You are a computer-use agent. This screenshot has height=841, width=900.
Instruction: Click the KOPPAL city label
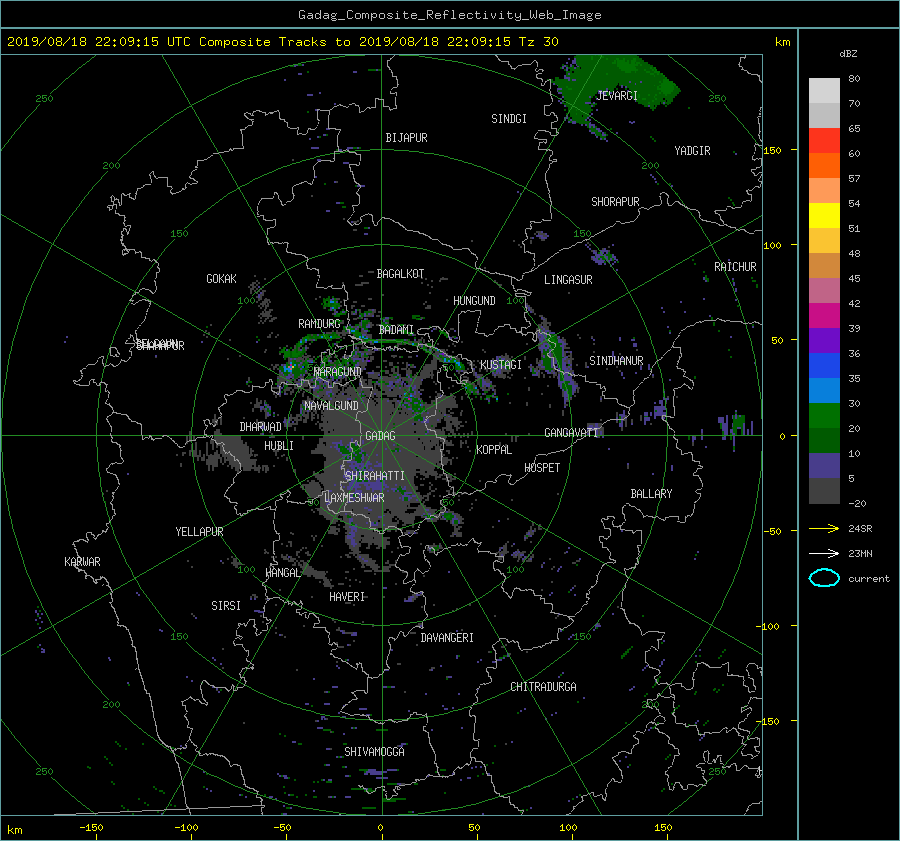tap(494, 450)
